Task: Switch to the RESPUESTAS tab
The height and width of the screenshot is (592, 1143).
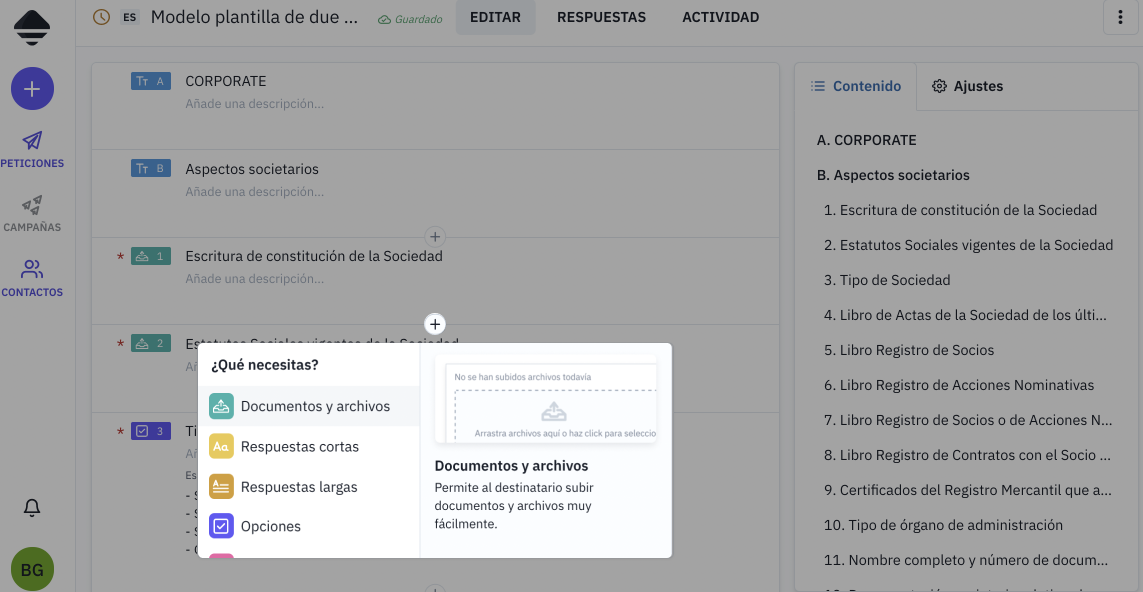Action: click(601, 17)
